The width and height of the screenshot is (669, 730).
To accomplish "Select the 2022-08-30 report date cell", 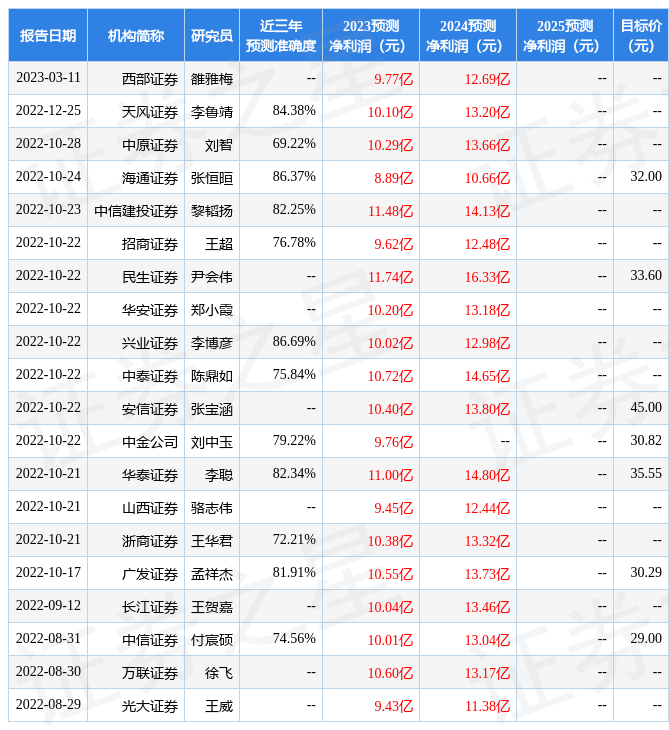I will (x=48, y=672).
